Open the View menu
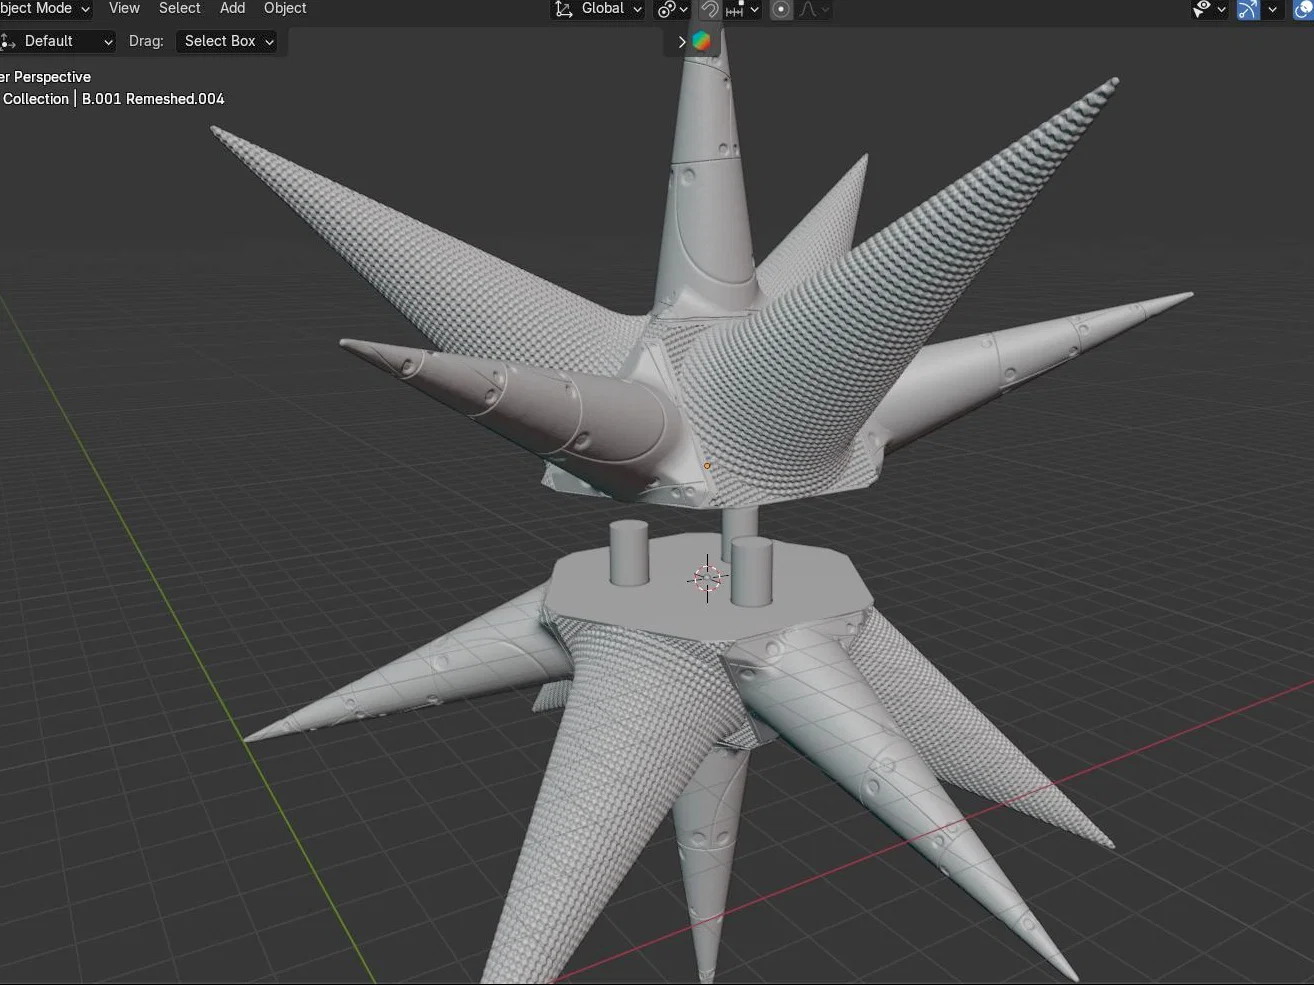The height and width of the screenshot is (985, 1314). [124, 9]
